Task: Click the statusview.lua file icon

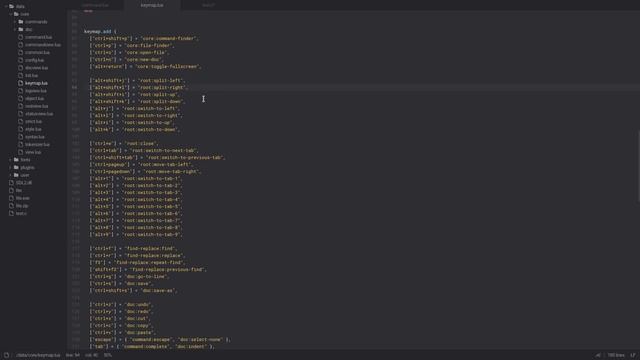Action: click(x=20, y=114)
